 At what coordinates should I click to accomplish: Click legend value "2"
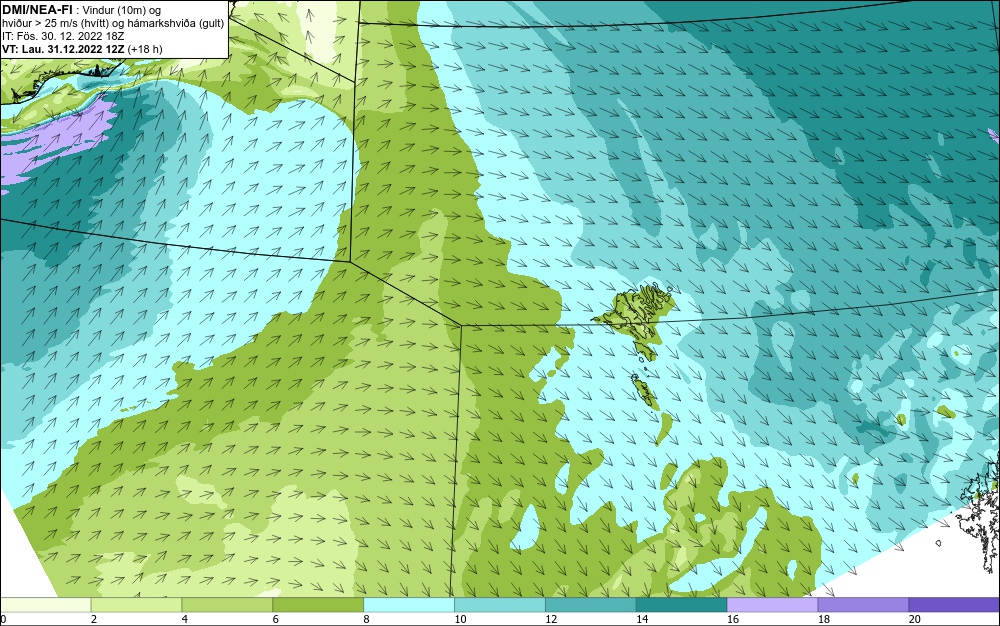pos(94,619)
